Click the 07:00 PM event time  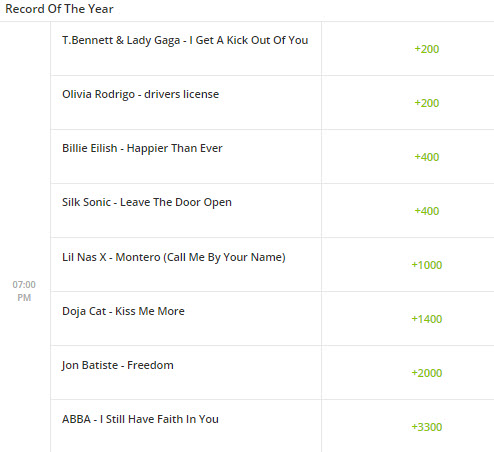click(x=24, y=291)
